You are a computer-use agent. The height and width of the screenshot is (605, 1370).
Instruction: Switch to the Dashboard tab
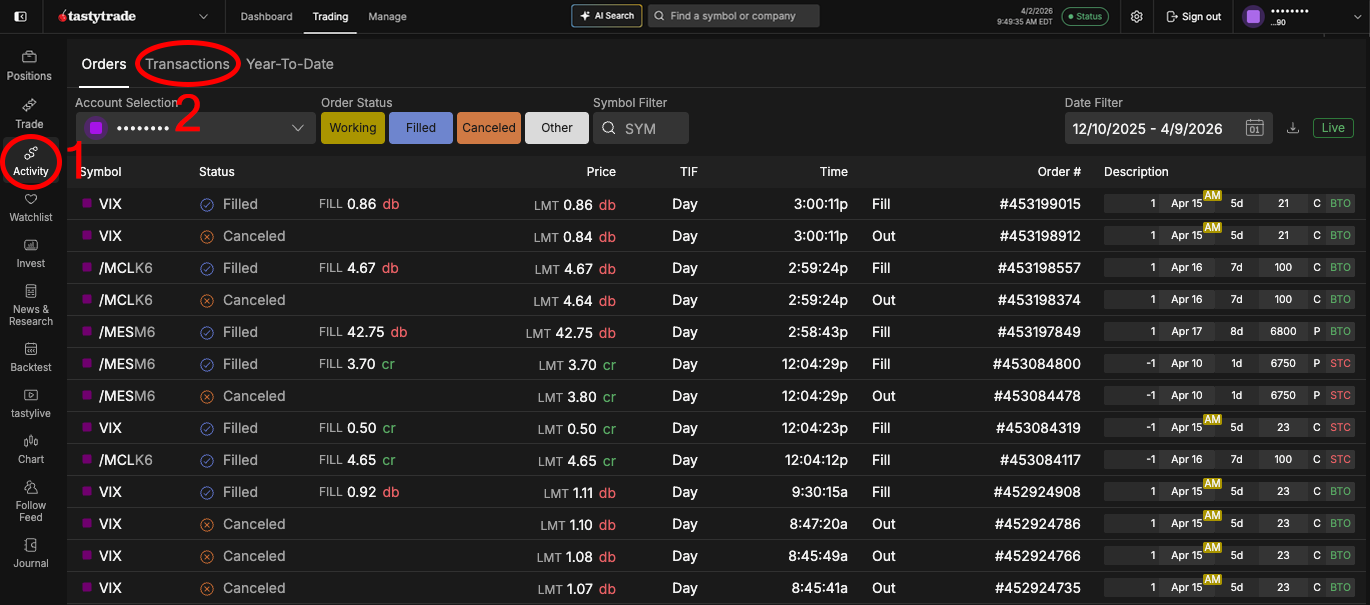pyautogui.click(x=266, y=16)
